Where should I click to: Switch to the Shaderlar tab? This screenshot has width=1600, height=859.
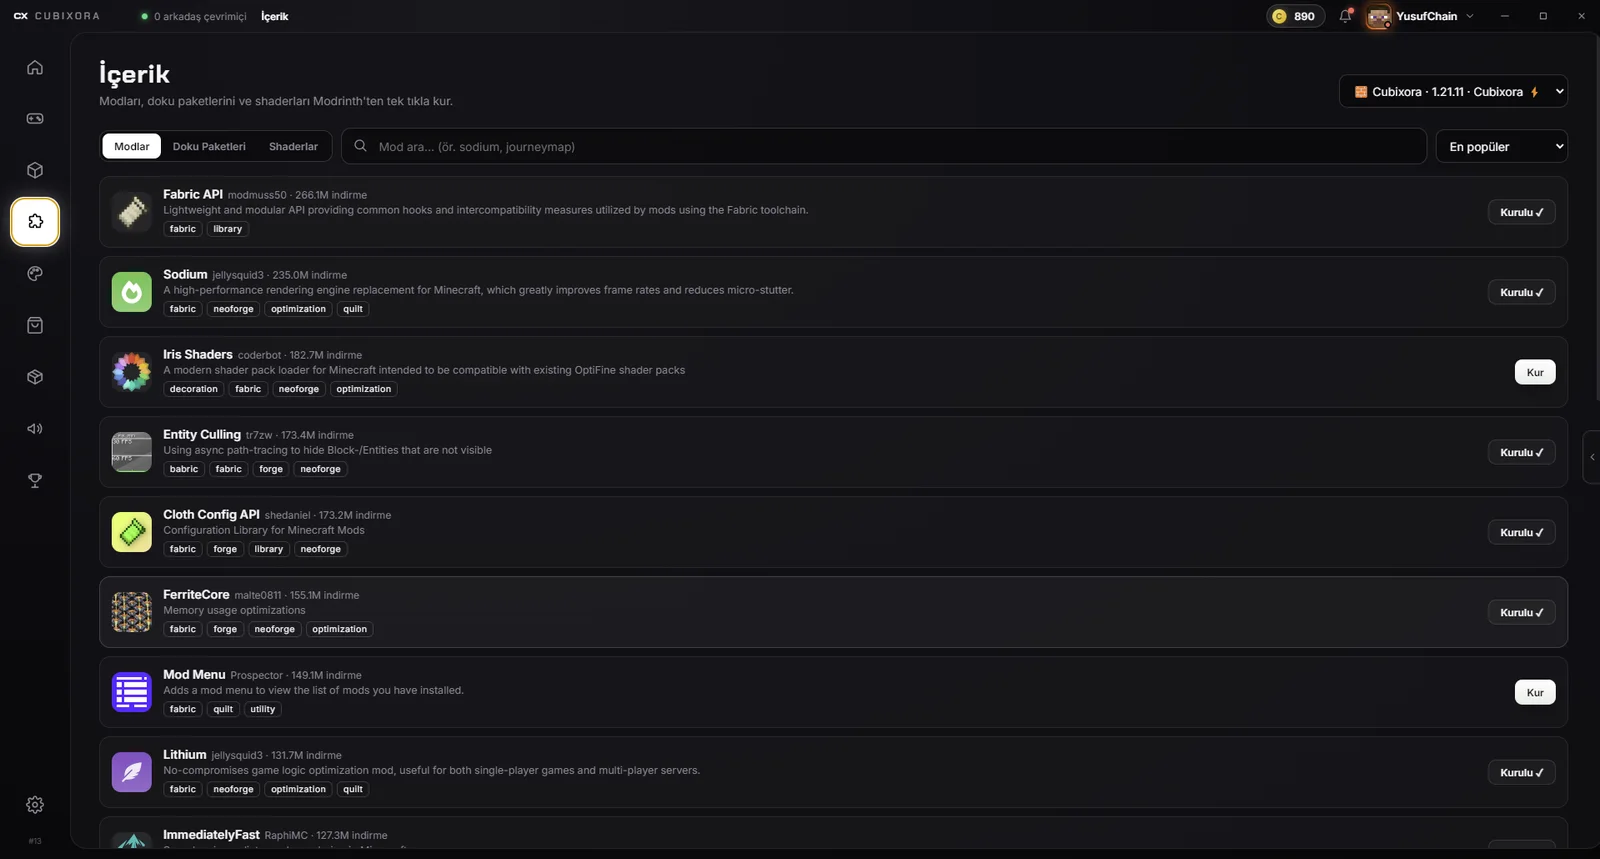[293, 146]
